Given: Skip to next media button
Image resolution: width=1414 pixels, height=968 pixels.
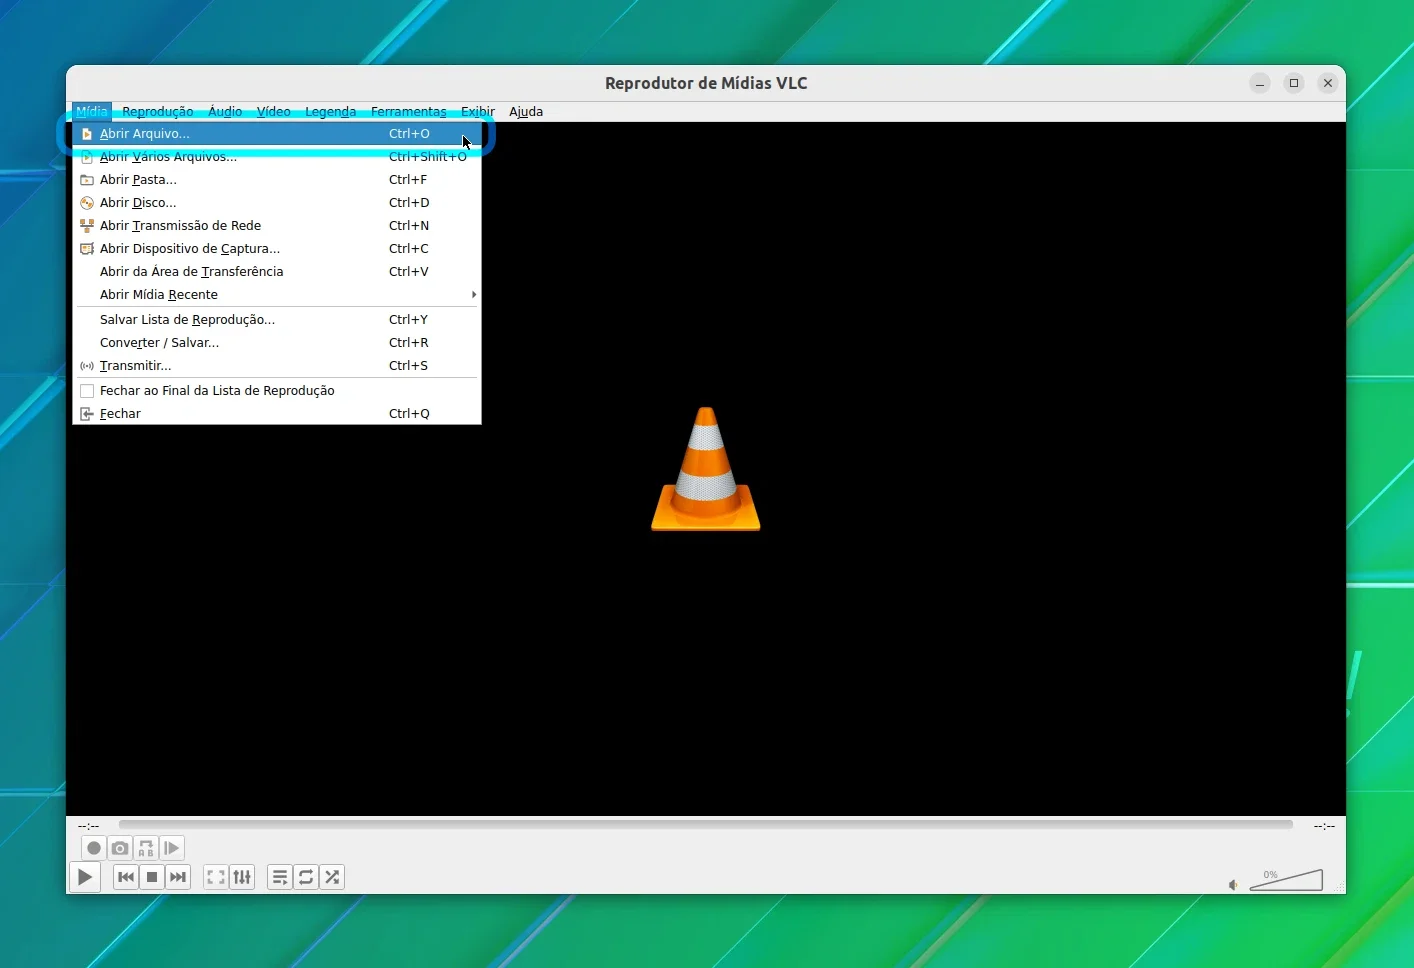Looking at the screenshot, I should pos(178,877).
